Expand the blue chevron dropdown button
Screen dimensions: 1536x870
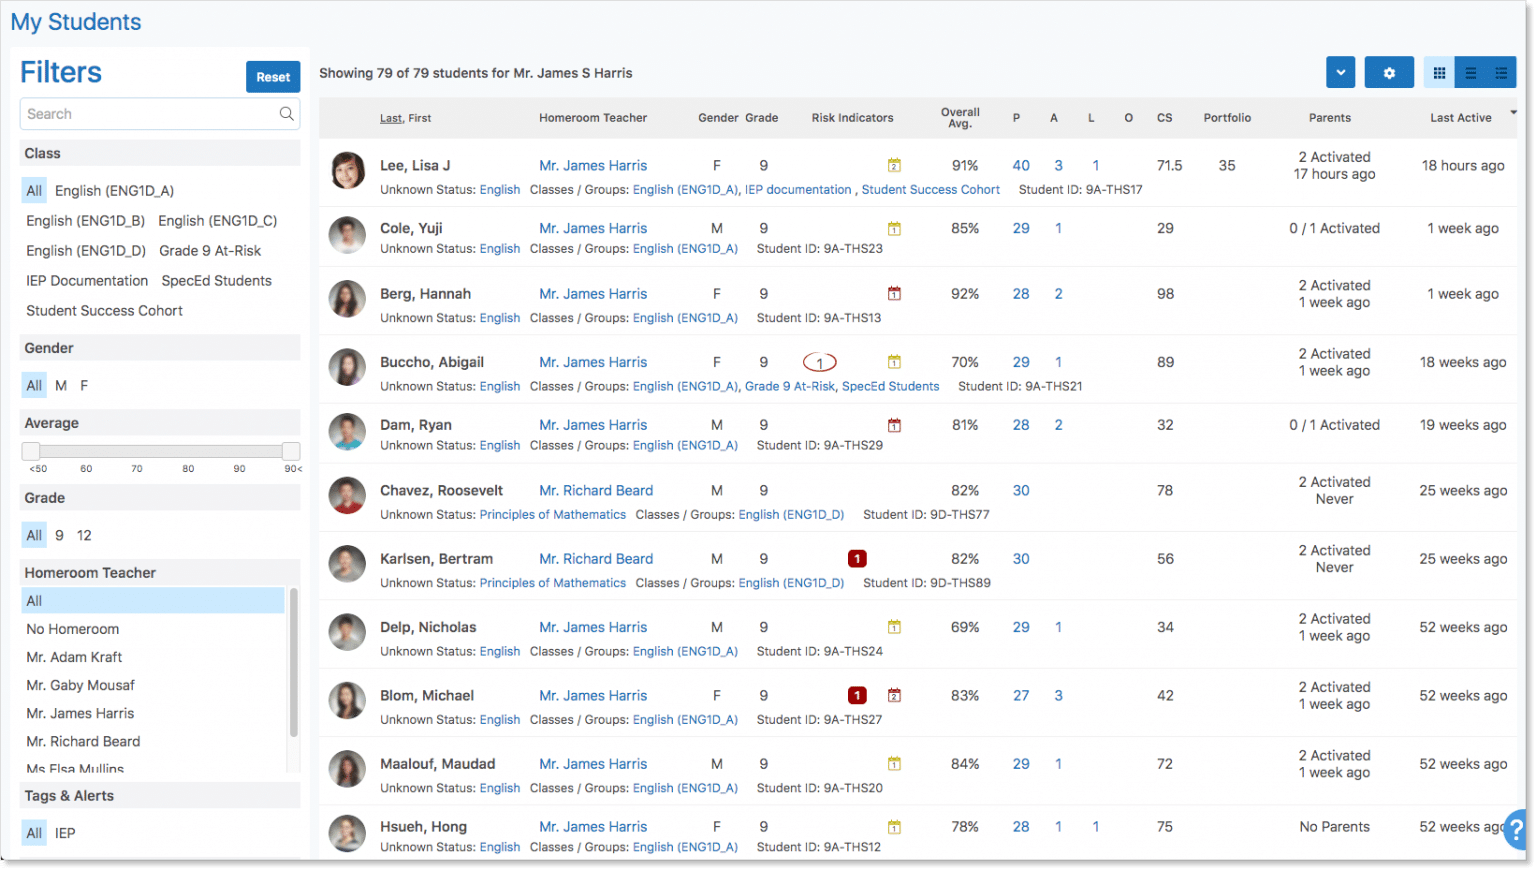pos(1340,73)
